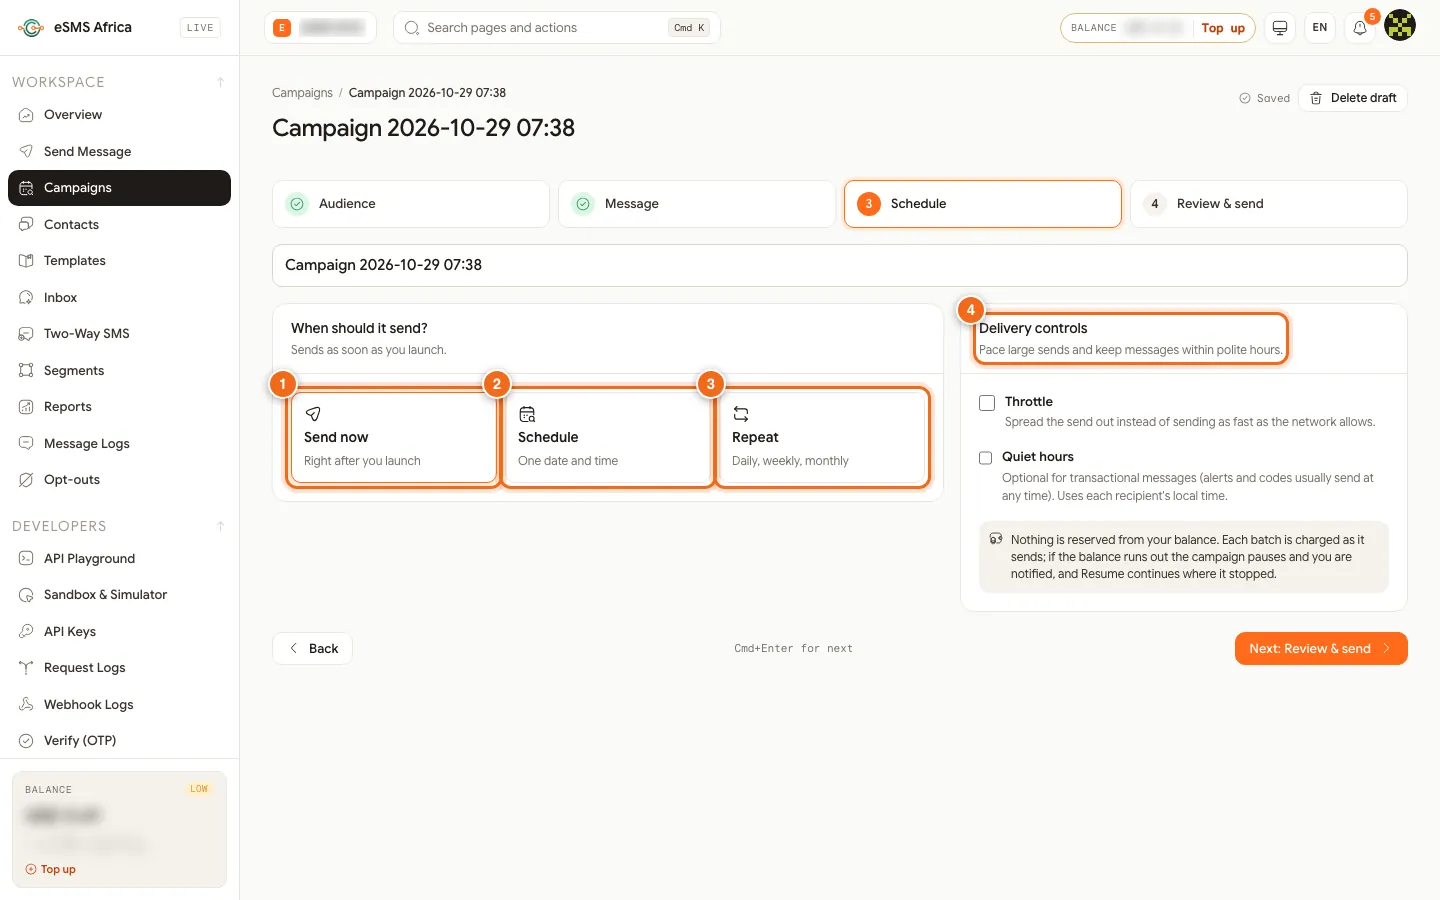Open the Inbox
This screenshot has height=900, width=1440.
(x=119, y=297)
